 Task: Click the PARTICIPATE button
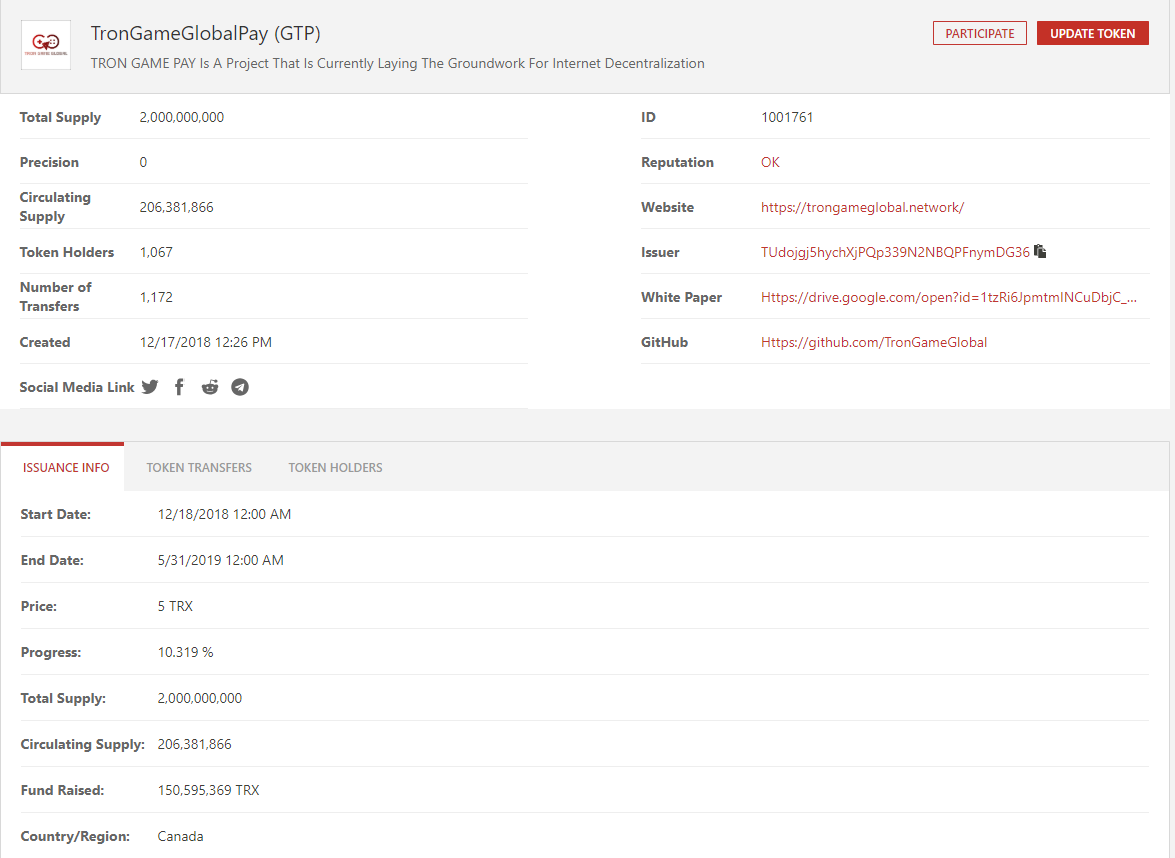tap(979, 33)
